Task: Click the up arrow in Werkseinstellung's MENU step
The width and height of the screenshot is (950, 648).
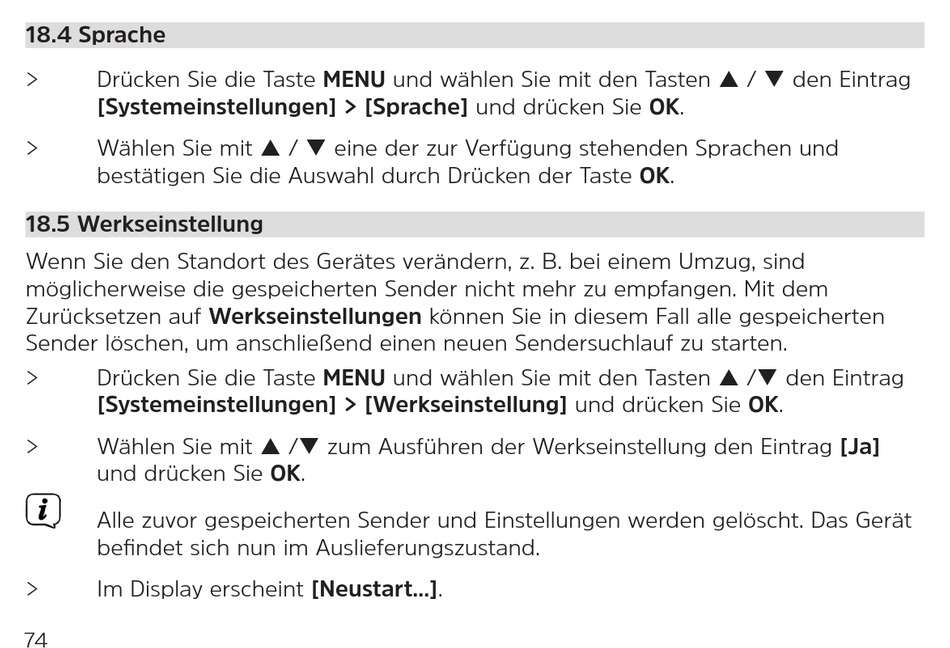Action: point(729,378)
